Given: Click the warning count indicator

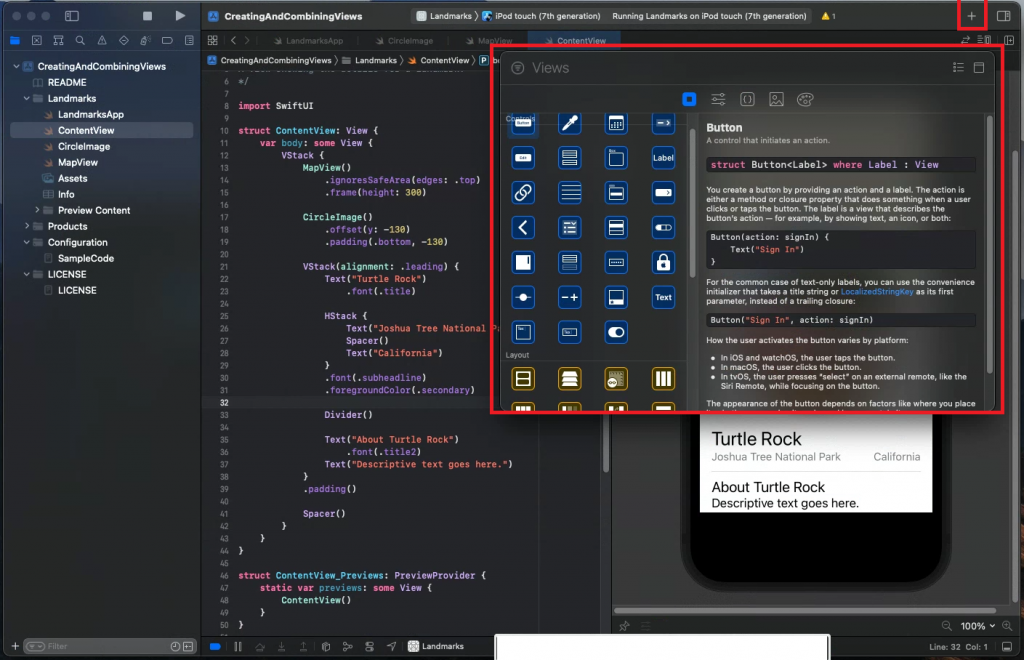Looking at the screenshot, I should (x=828, y=16).
